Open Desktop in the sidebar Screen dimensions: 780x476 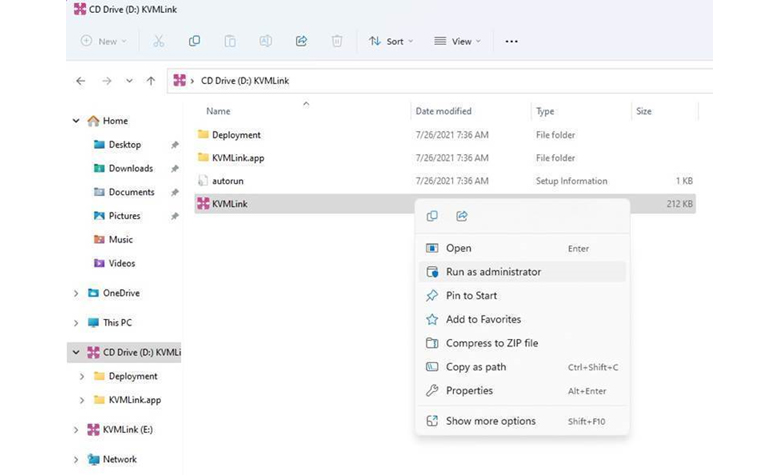pyautogui.click(x=124, y=145)
